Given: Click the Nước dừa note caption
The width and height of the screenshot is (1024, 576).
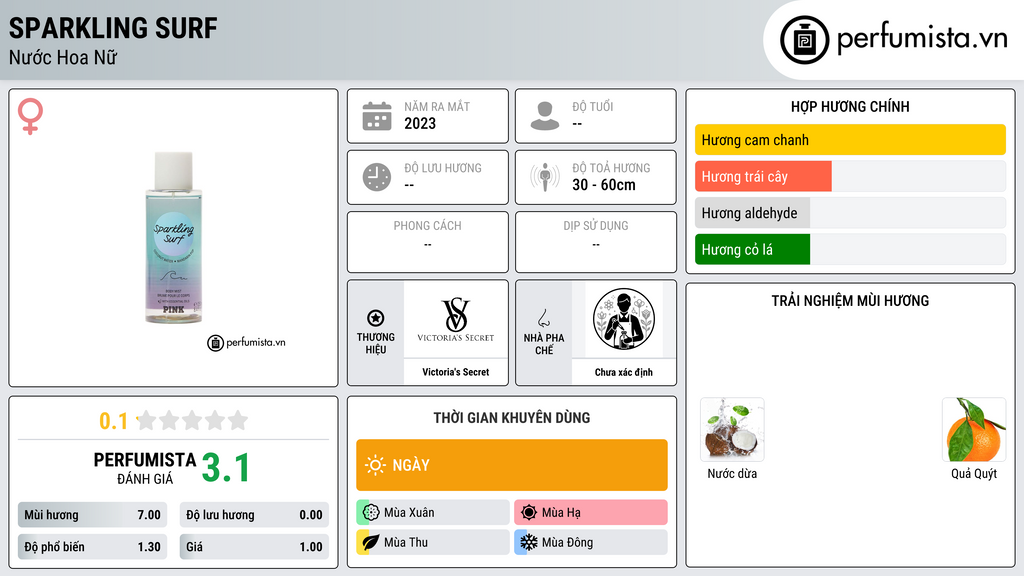Looking at the screenshot, I should pos(732,473).
